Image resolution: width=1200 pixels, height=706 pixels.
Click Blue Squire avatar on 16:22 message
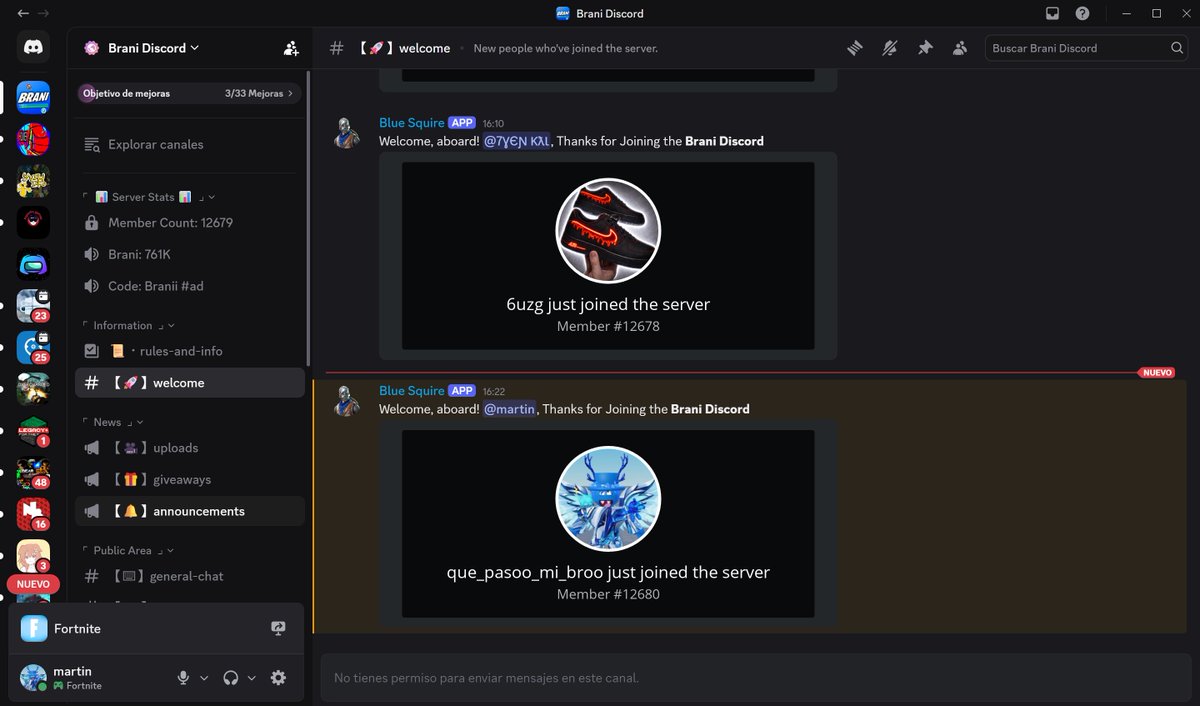click(x=347, y=401)
